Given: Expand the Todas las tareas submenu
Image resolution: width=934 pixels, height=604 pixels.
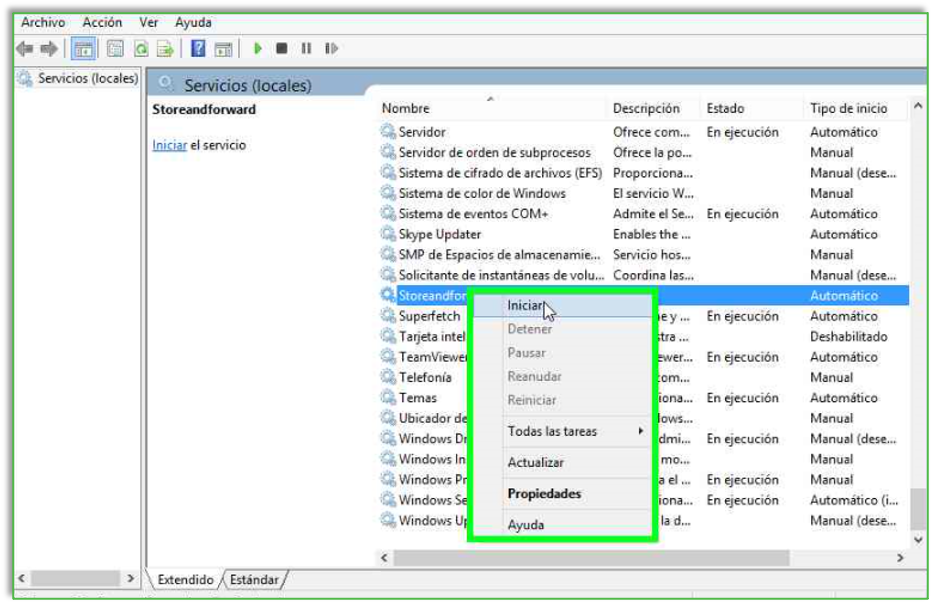Looking at the screenshot, I should click(x=560, y=431).
